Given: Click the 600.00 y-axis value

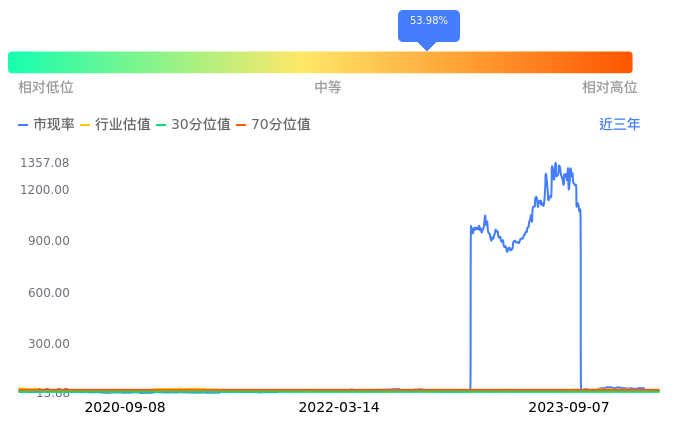Looking at the screenshot, I should pyautogui.click(x=47, y=293).
